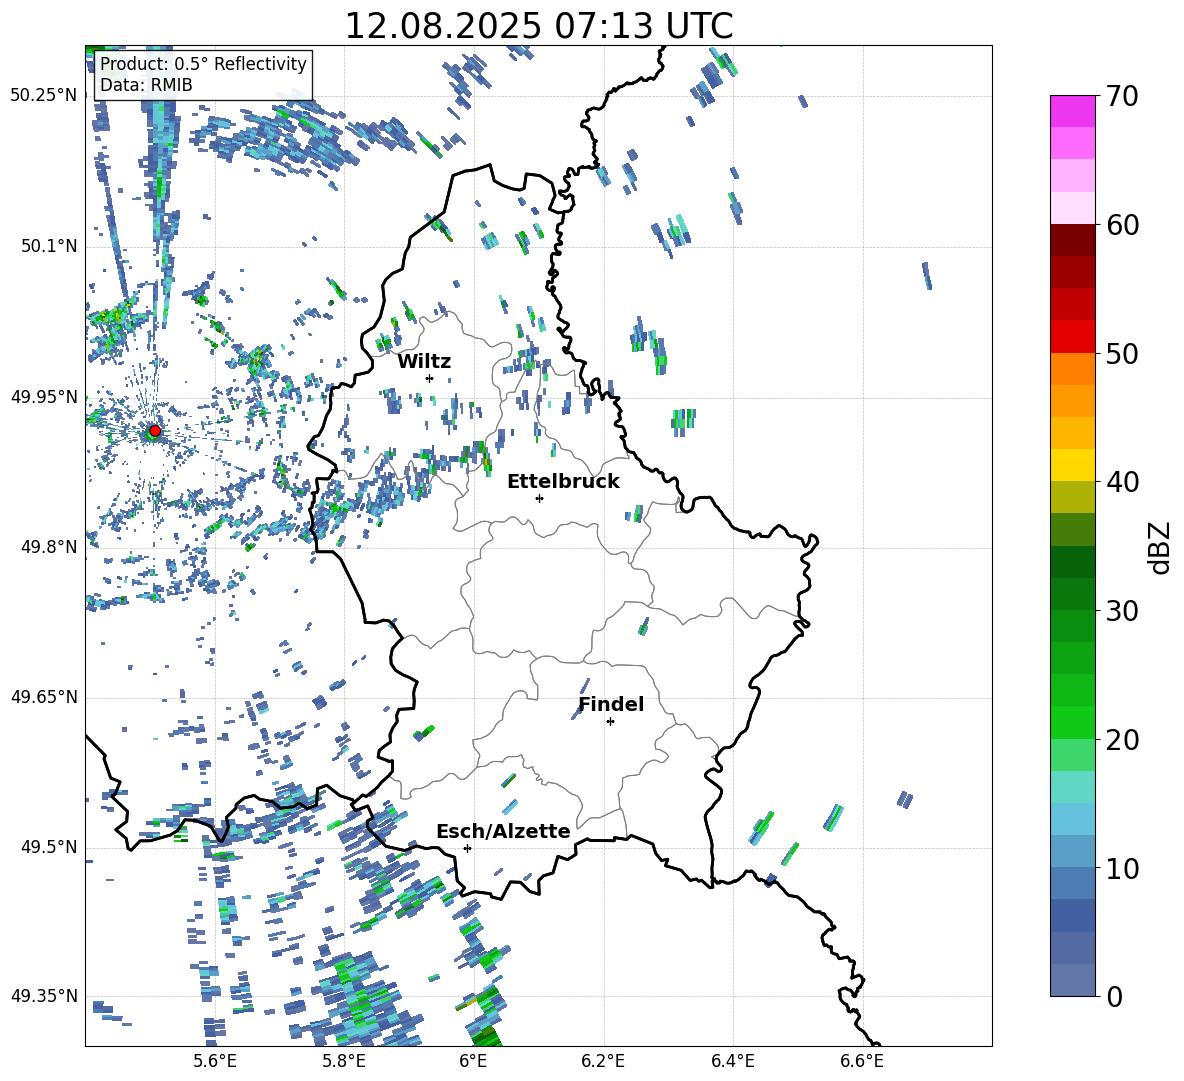Click the 50.25°N latitude label
The width and height of the screenshot is (1184, 1081).
[44, 96]
